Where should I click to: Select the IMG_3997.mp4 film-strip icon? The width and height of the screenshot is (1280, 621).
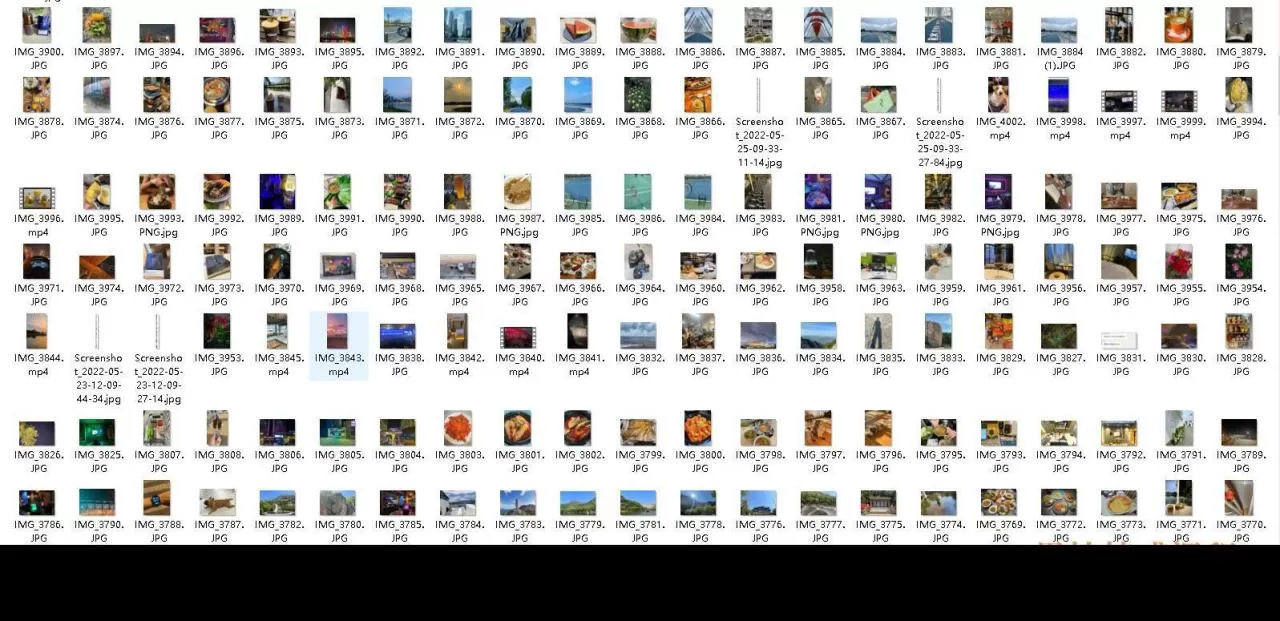[1119, 100]
